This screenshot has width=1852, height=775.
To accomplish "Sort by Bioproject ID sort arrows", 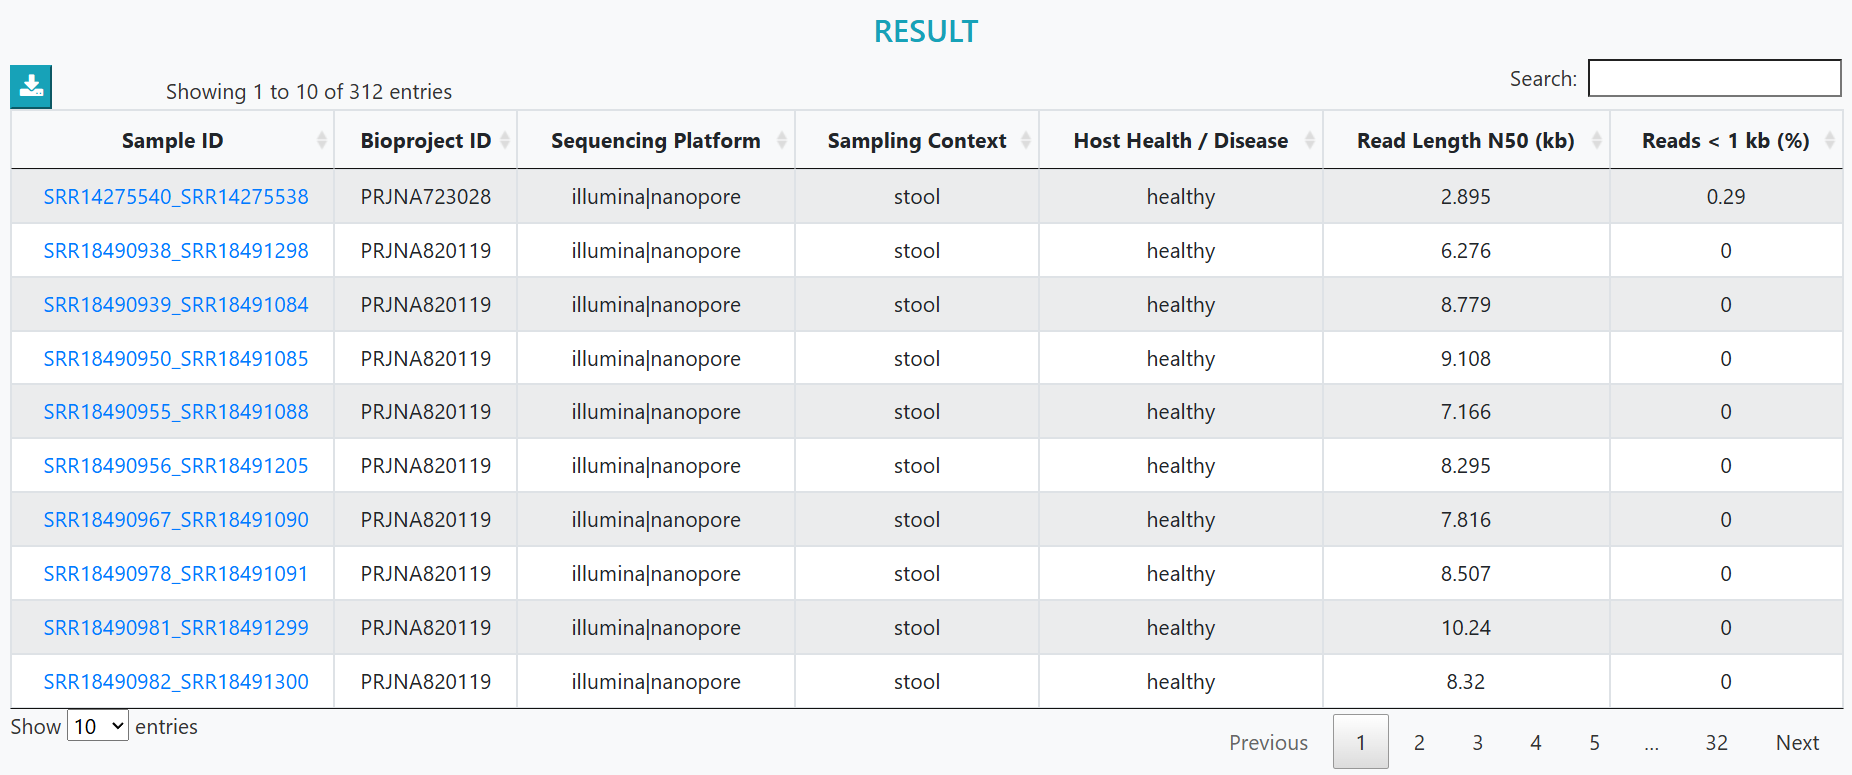I will point(505,141).
